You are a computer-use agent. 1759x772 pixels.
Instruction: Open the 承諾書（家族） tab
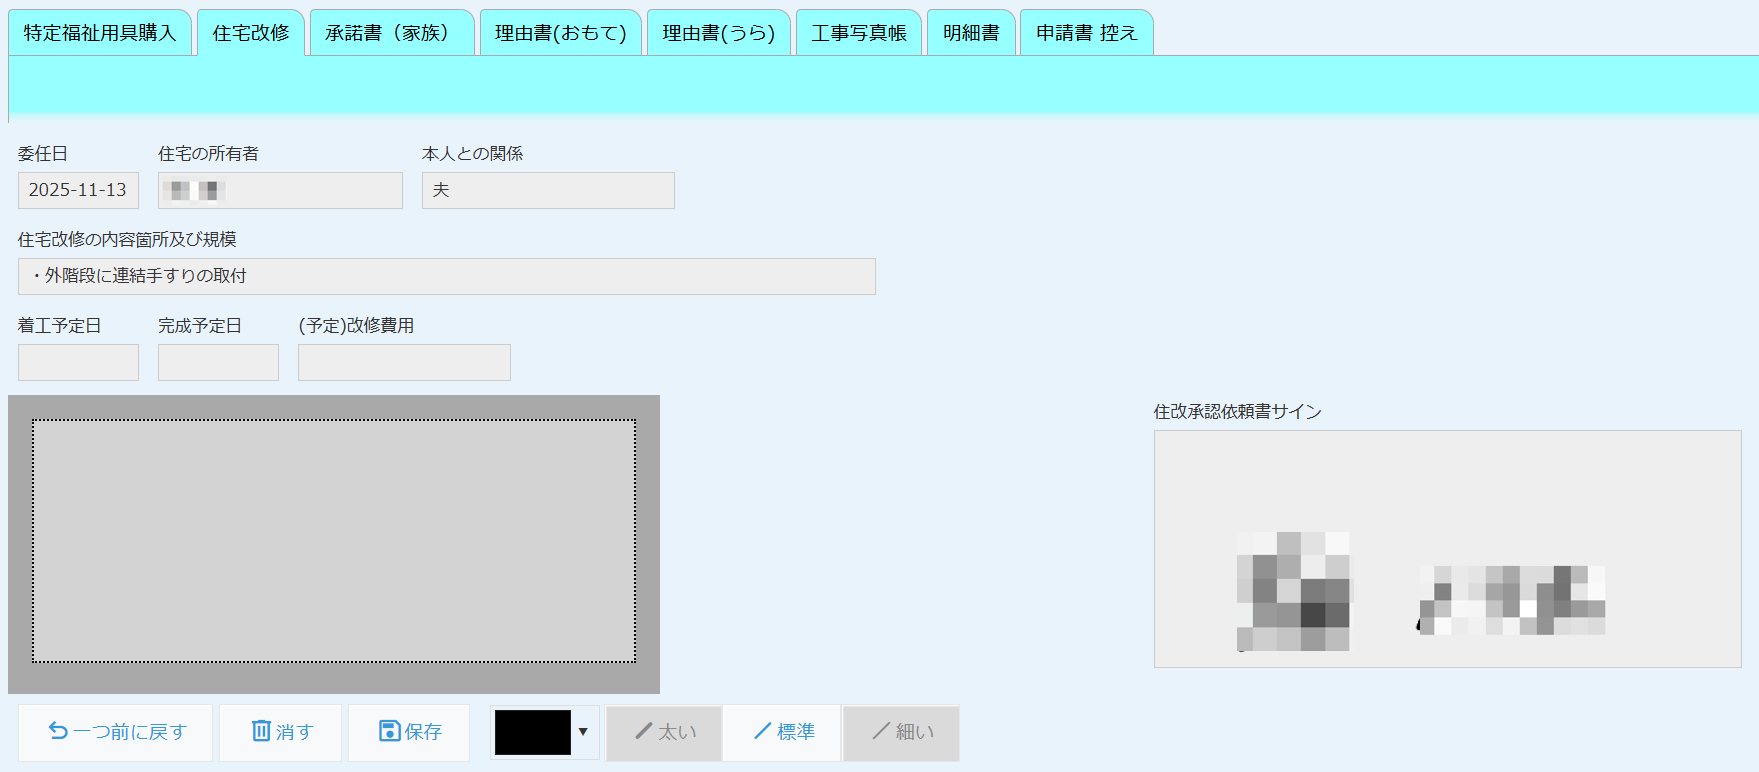pos(391,33)
